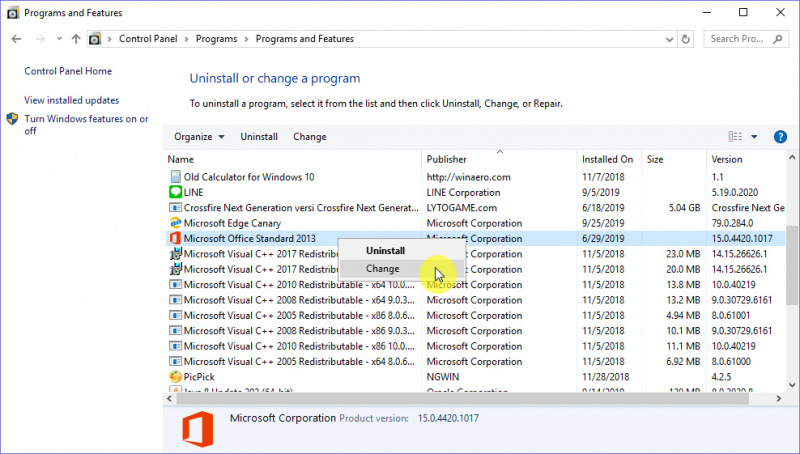Click the Microsoft Edge Canary icon

pyautogui.click(x=176, y=223)
